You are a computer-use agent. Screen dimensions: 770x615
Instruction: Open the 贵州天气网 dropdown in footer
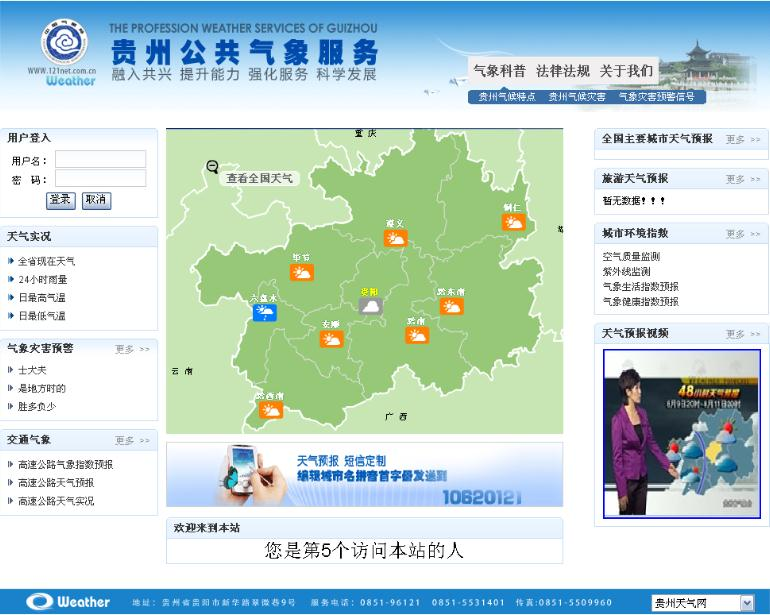point(703,603)
